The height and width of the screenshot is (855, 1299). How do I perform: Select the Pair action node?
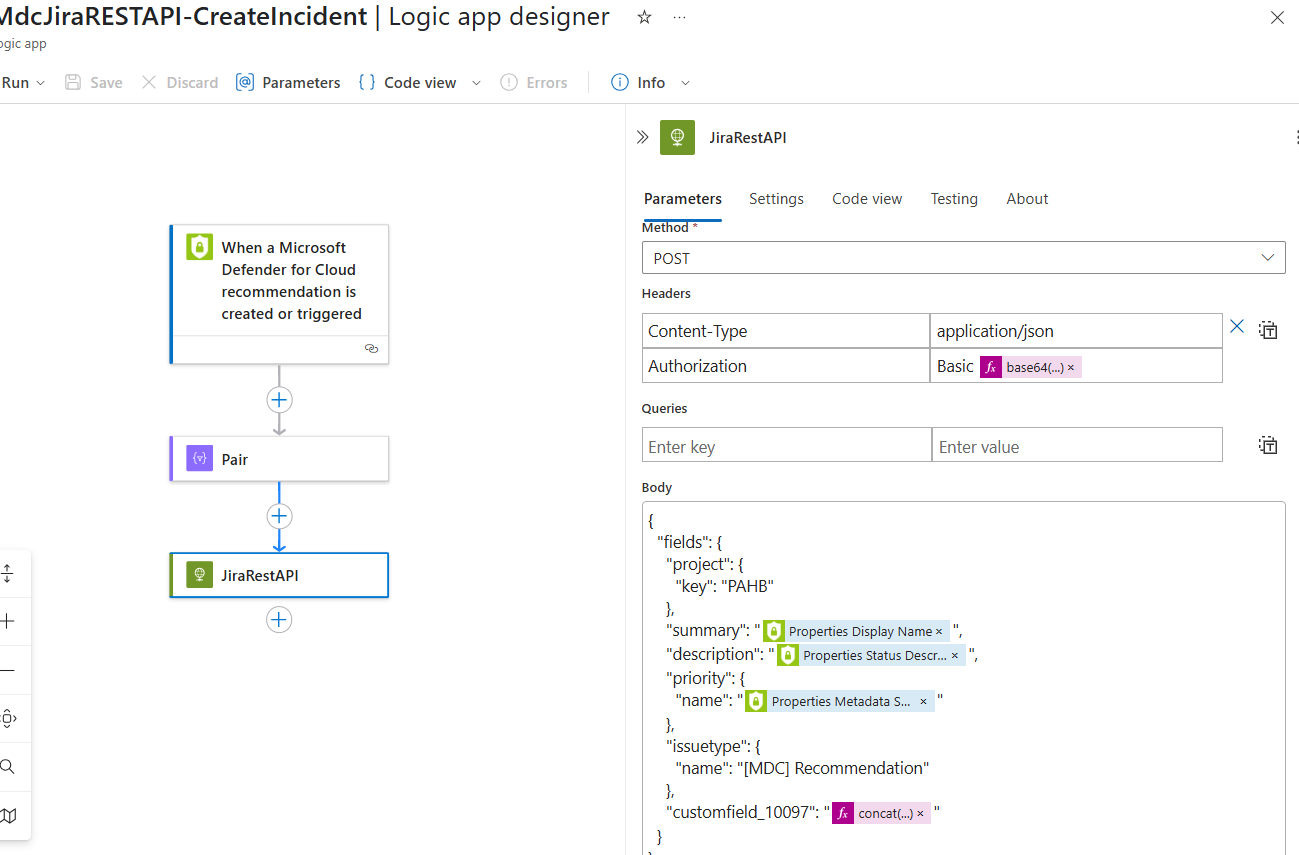click(x=279, y=459)
